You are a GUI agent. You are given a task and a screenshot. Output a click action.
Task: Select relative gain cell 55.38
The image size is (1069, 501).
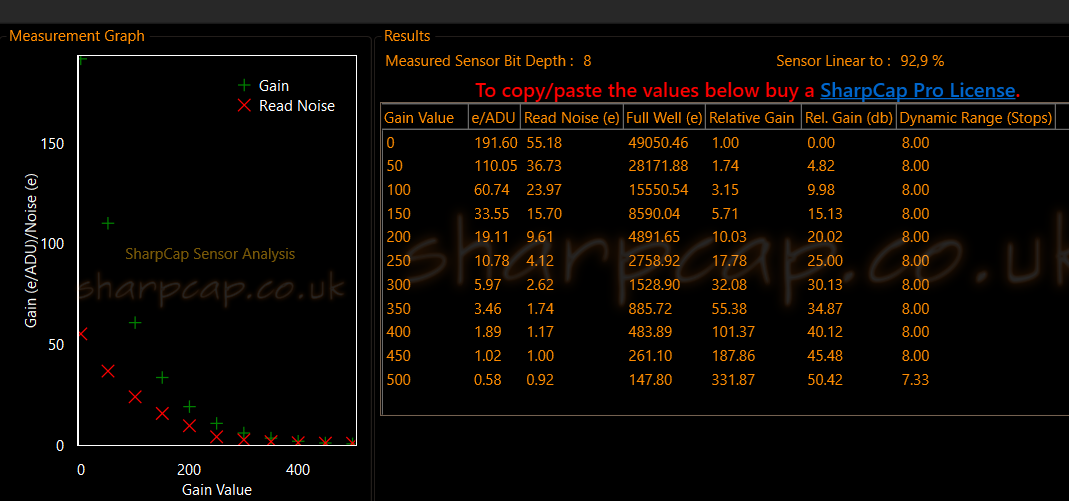point(729,308)
